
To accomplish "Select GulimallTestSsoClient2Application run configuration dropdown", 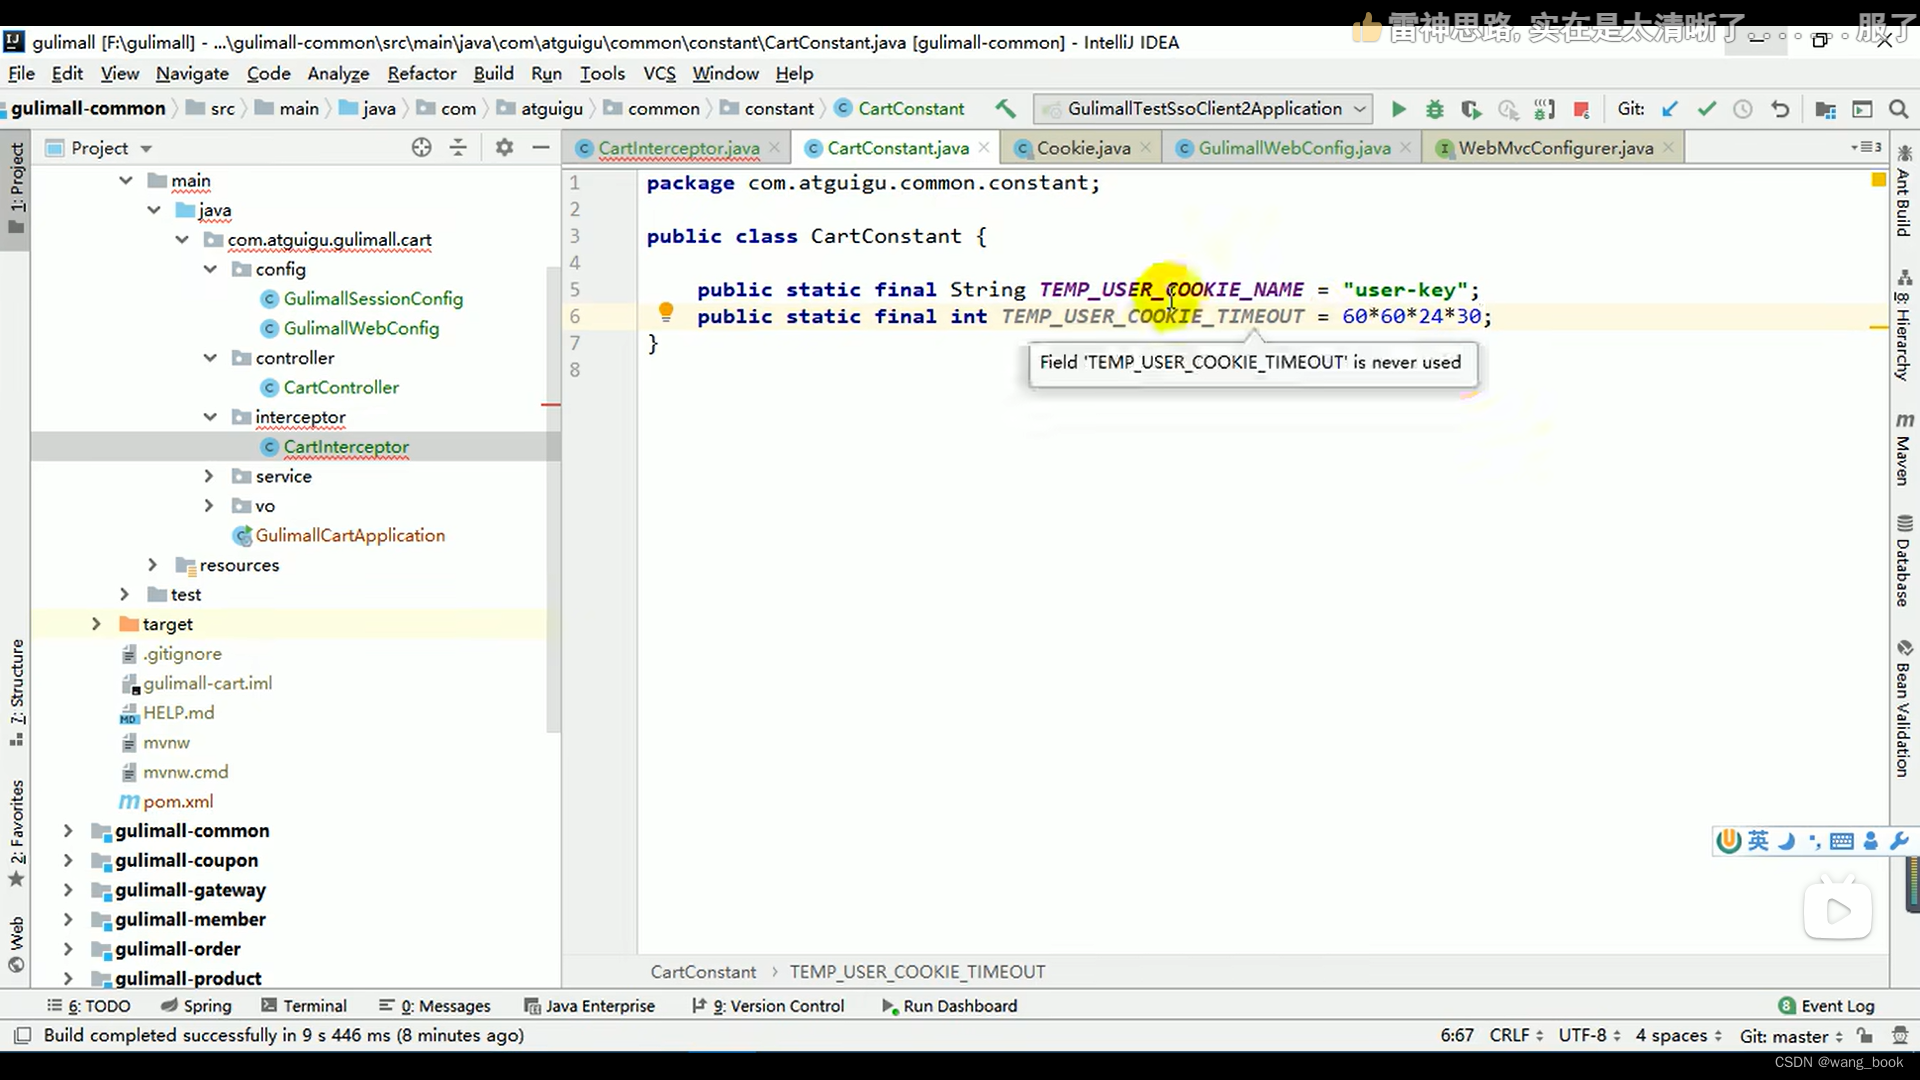I will point(1212,108).
